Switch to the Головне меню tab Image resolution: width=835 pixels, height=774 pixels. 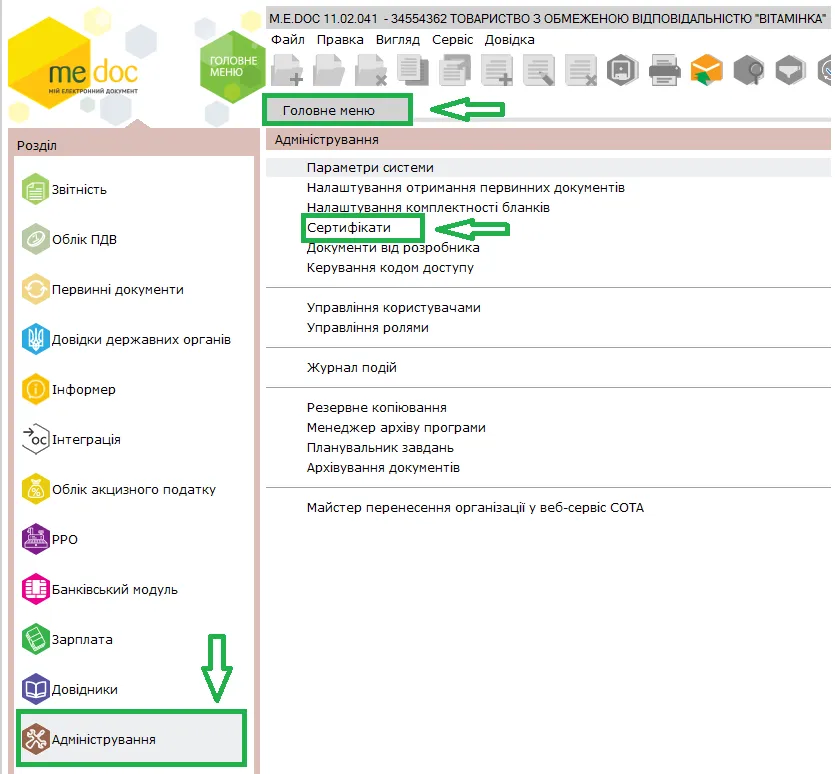click(338, 110)
